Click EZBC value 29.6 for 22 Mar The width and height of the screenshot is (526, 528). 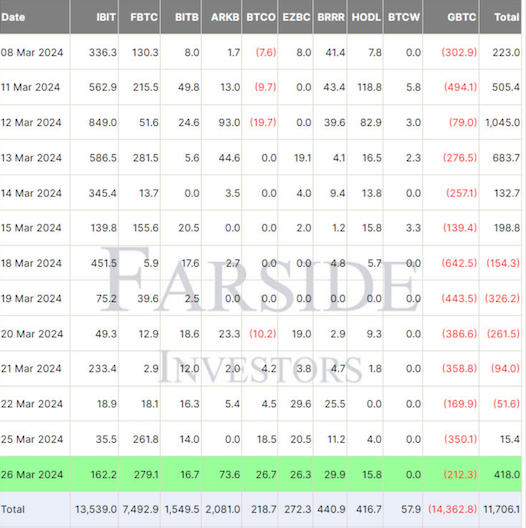pos(301,404)
